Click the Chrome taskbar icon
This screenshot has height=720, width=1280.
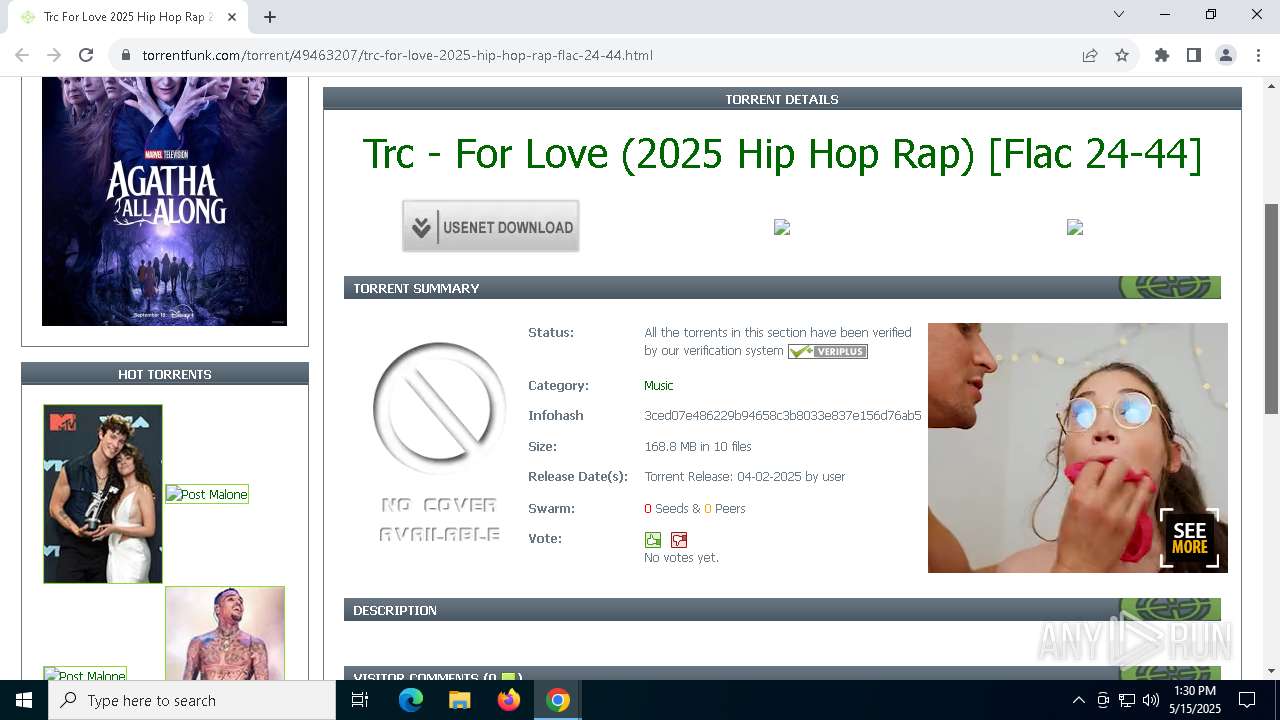coord(558,700)
